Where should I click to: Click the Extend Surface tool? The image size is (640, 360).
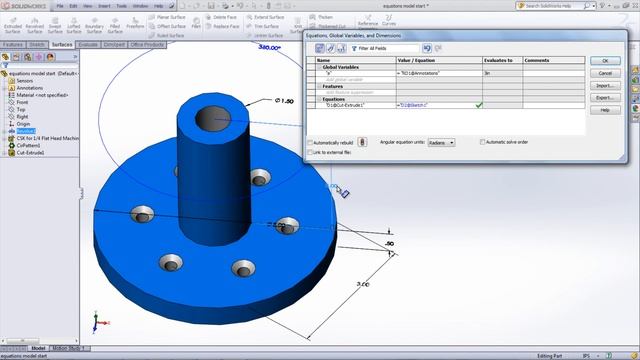[265, 17]
